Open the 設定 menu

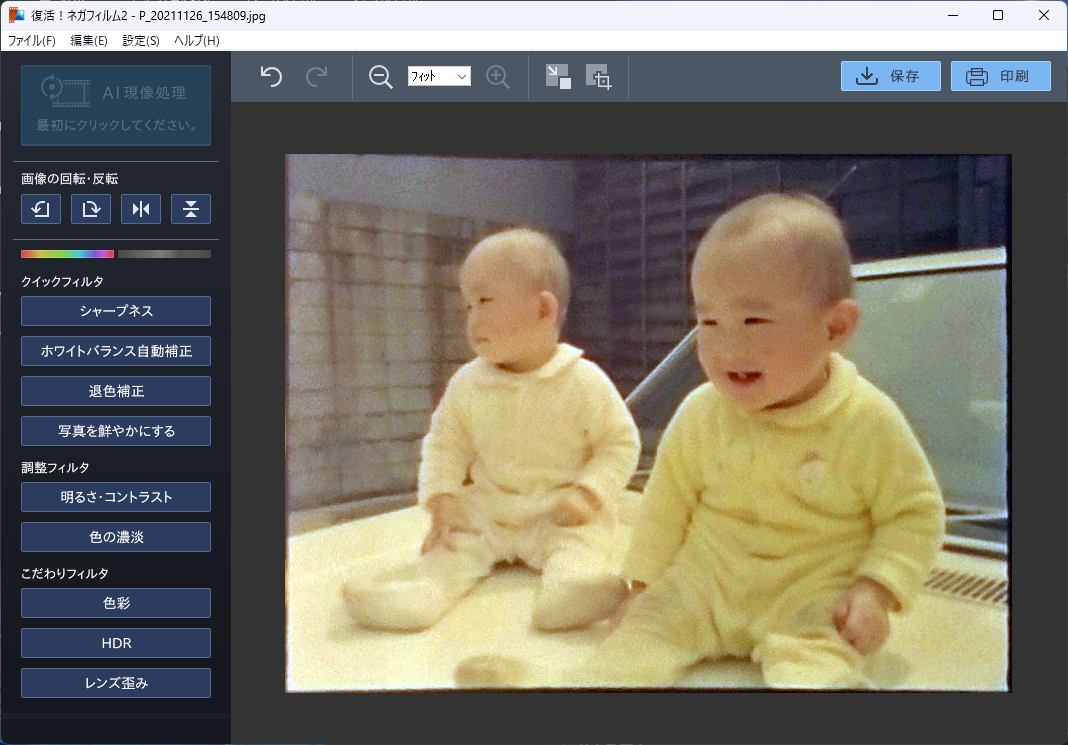pos(140,41)
